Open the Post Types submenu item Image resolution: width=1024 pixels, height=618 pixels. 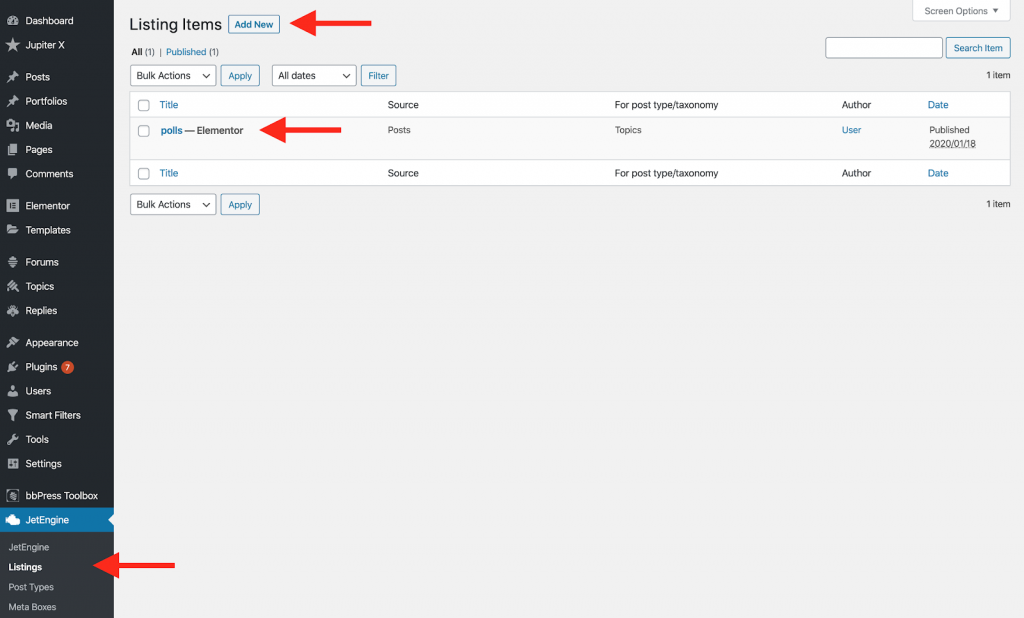[31, 587]
